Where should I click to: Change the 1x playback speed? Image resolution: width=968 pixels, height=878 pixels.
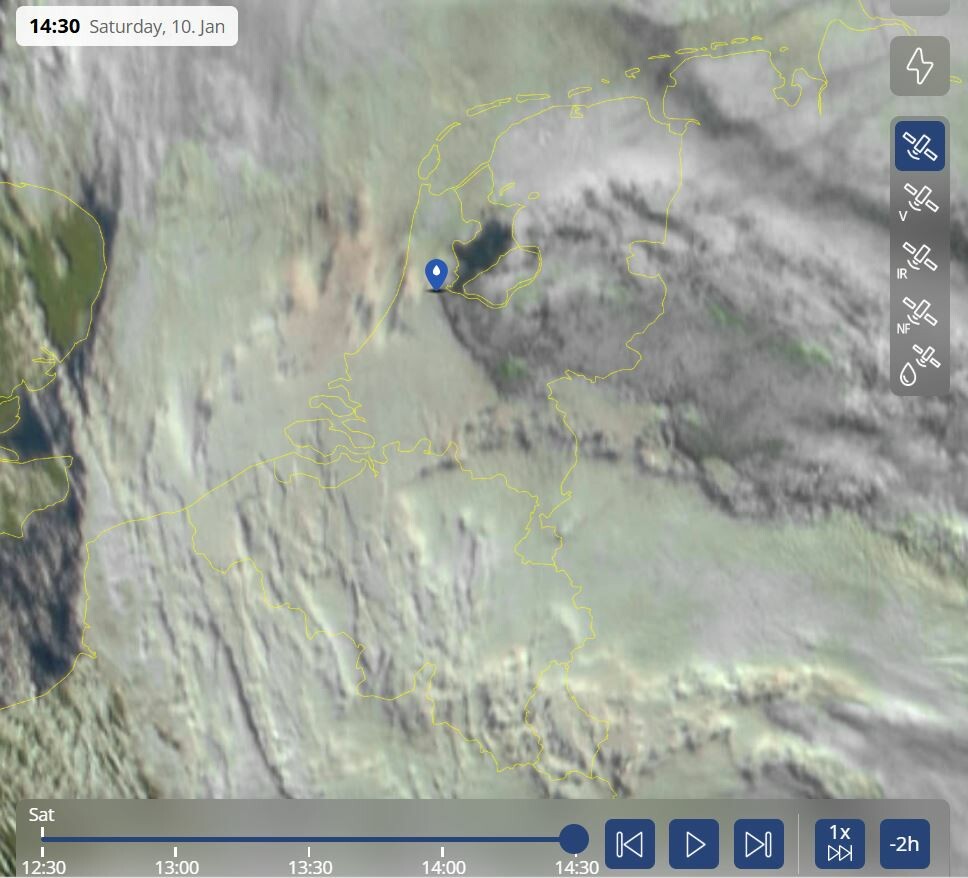point(840,844)
